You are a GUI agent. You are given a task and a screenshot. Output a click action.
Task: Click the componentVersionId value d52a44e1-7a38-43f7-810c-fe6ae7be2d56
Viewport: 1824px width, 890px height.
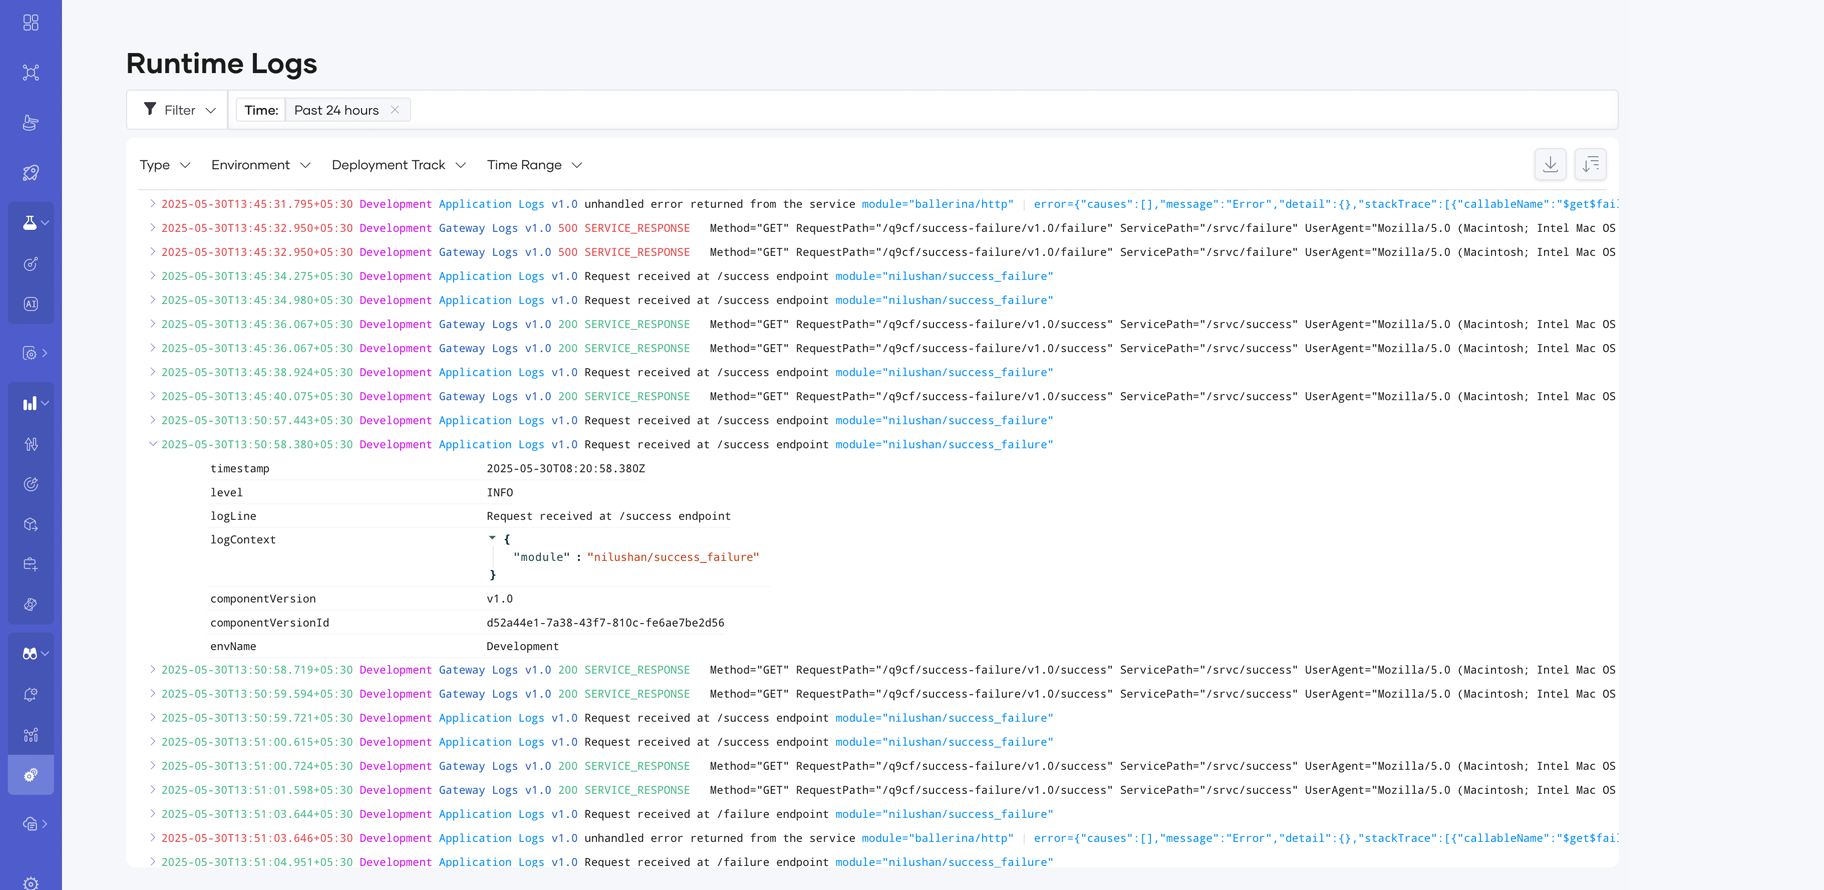(x=605, y=623)
